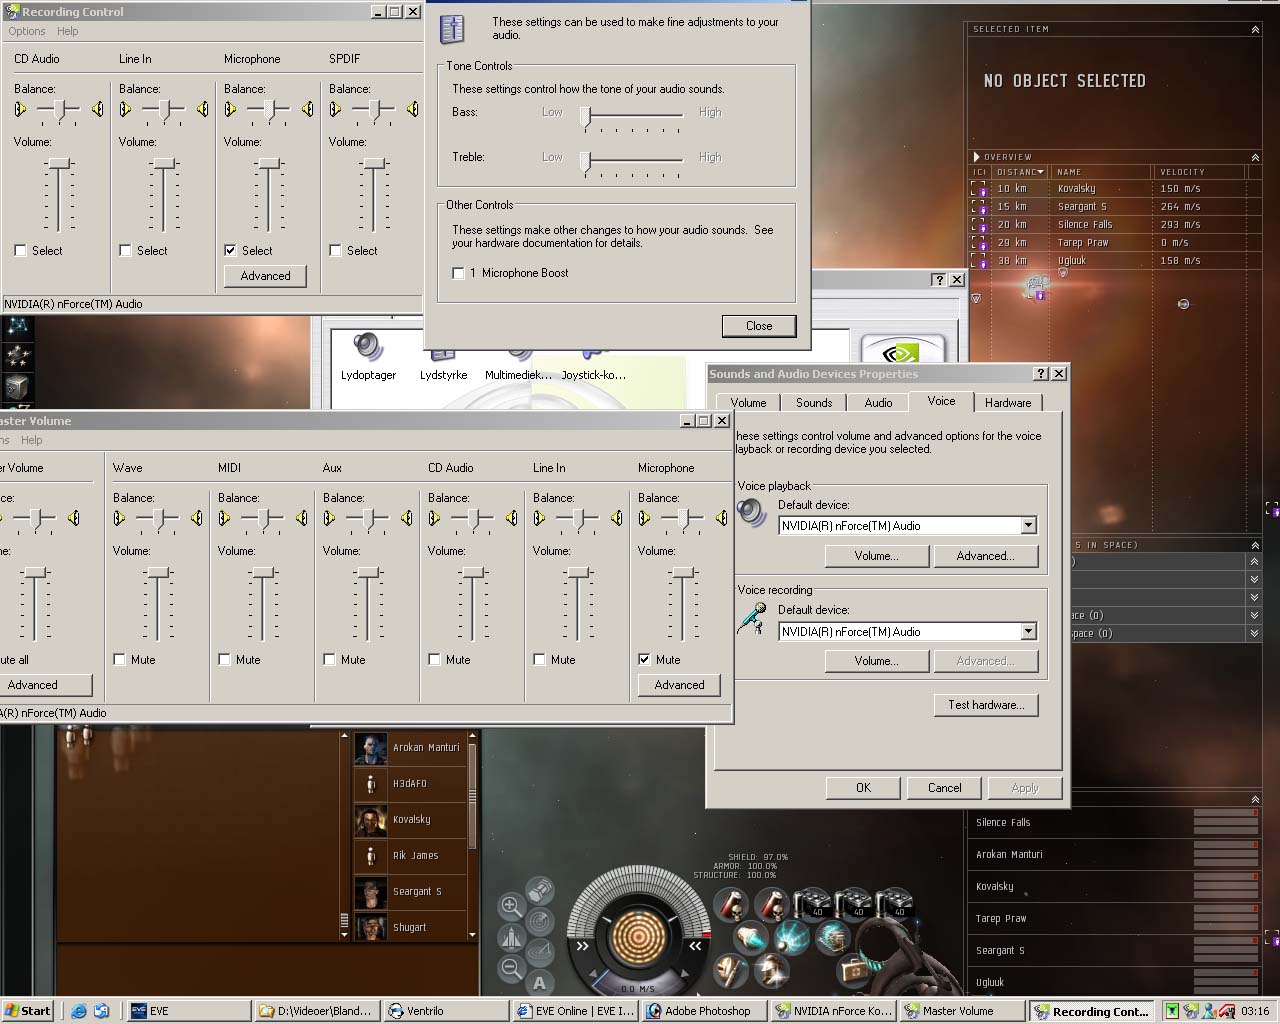The height and width of the screenshot is (1024, 1280).
Task: Toggle the autopilot 'A' button
Action: (x=540, y=983)
